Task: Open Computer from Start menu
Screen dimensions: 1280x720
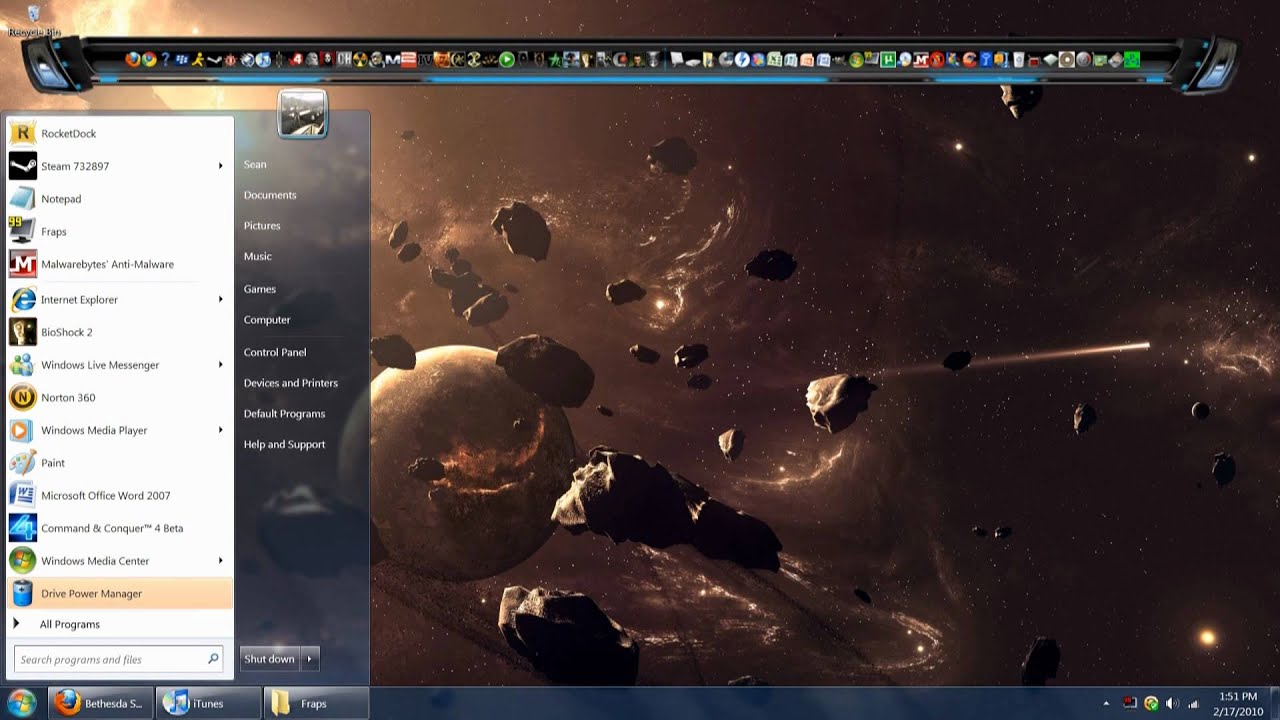Action: tap(267, 320)
